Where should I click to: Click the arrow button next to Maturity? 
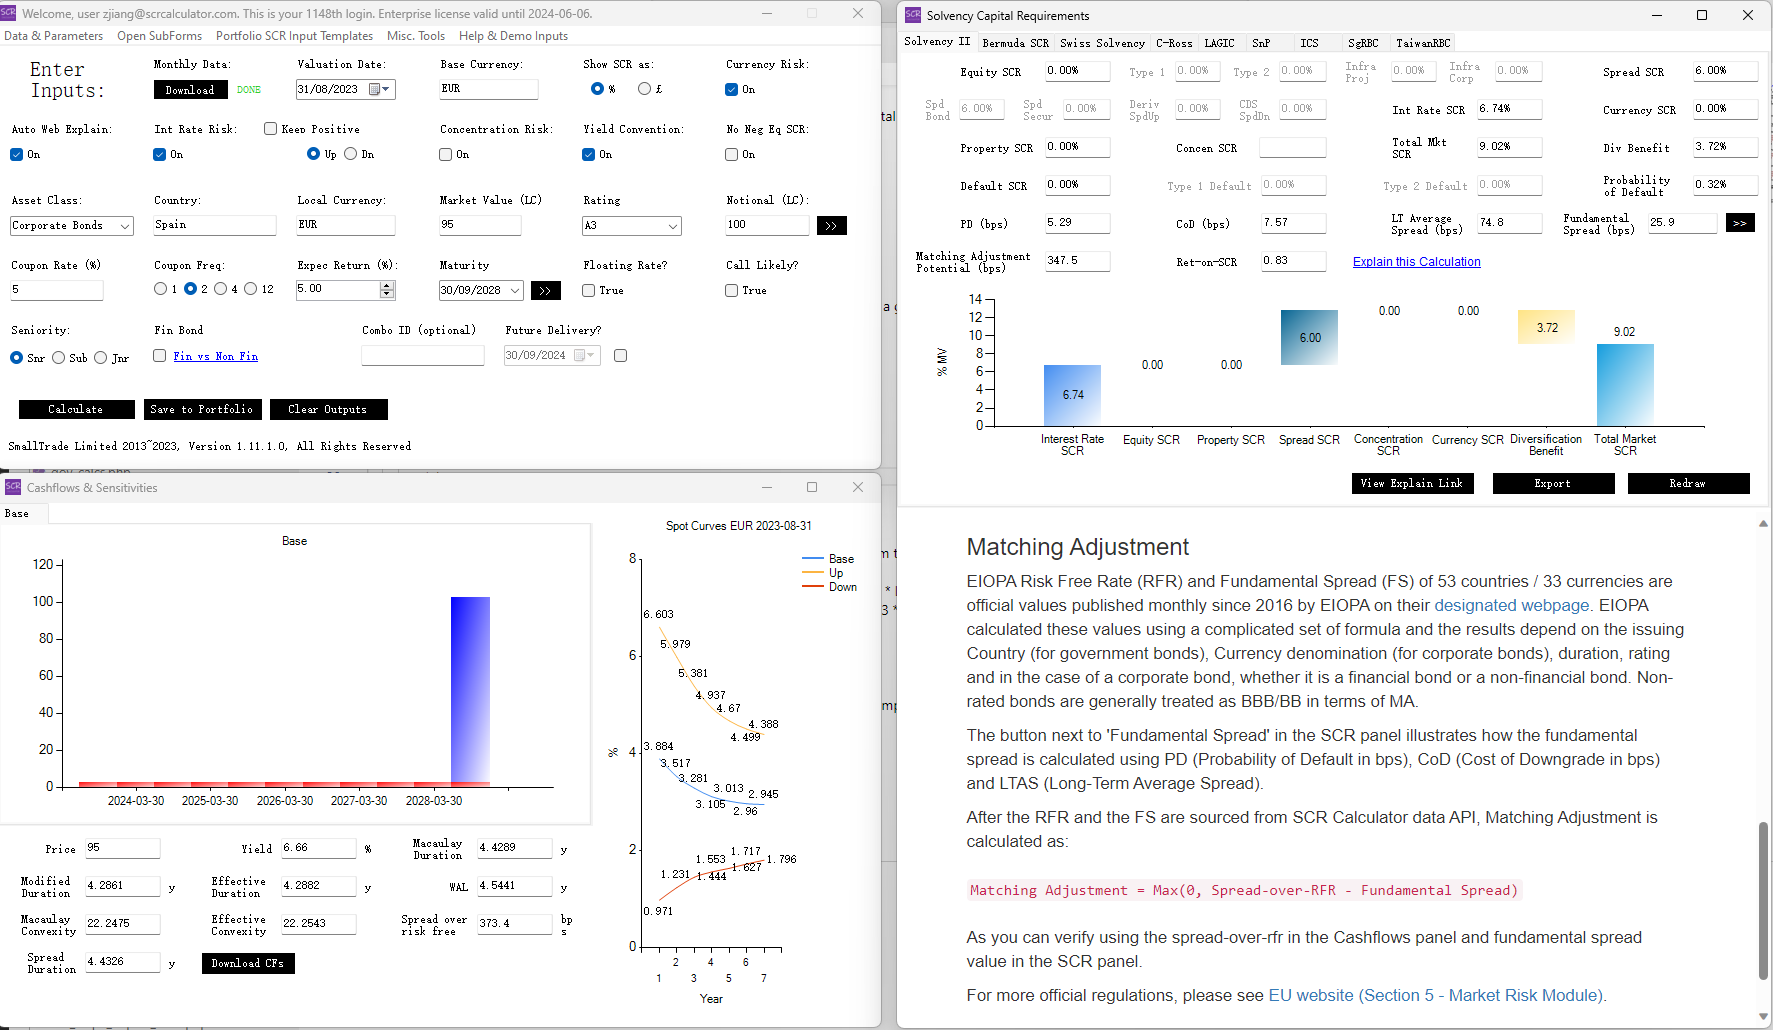[545, 291]
